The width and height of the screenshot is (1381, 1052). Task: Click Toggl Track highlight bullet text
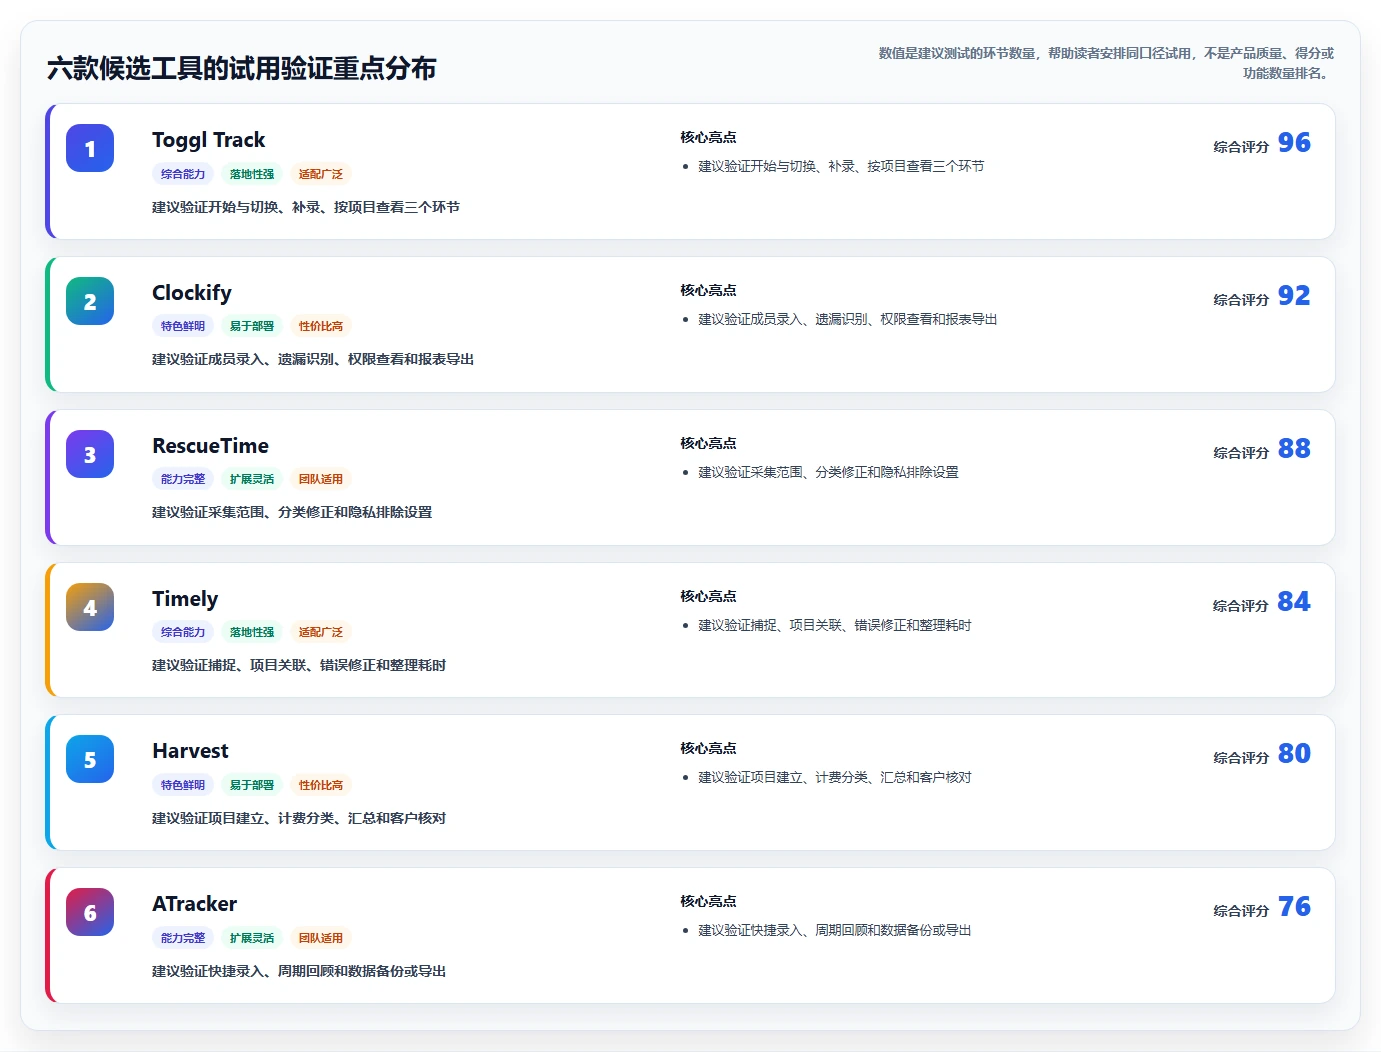pos(841,166)
